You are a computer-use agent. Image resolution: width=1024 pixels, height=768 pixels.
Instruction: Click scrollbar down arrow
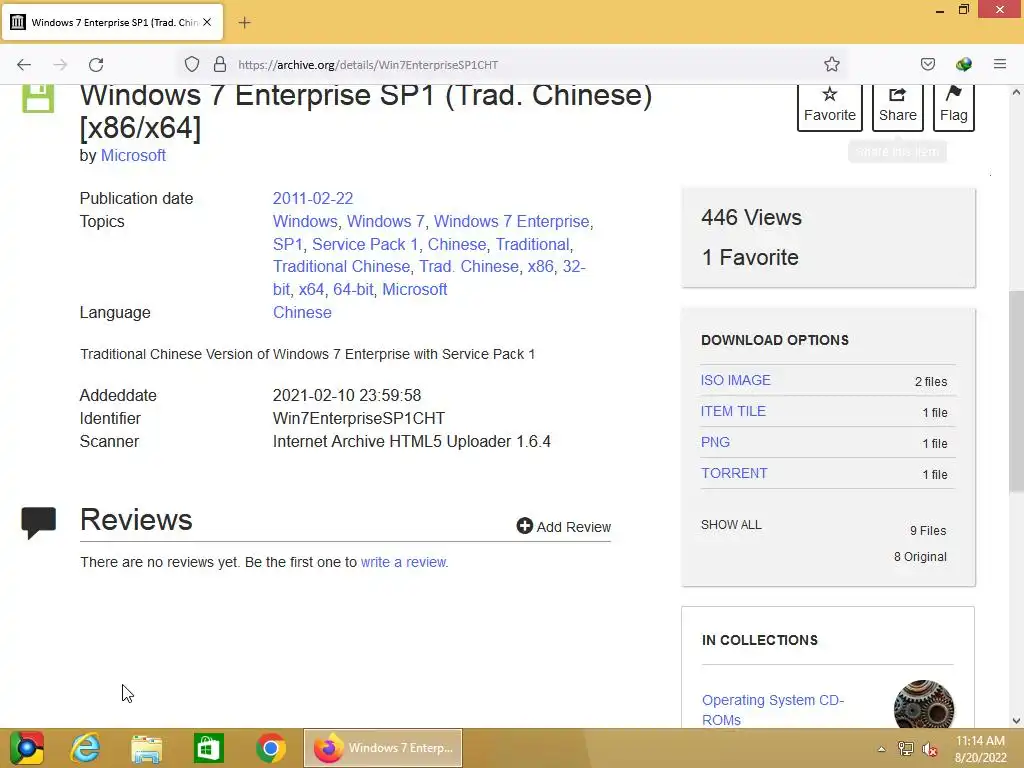(1016, 721)
